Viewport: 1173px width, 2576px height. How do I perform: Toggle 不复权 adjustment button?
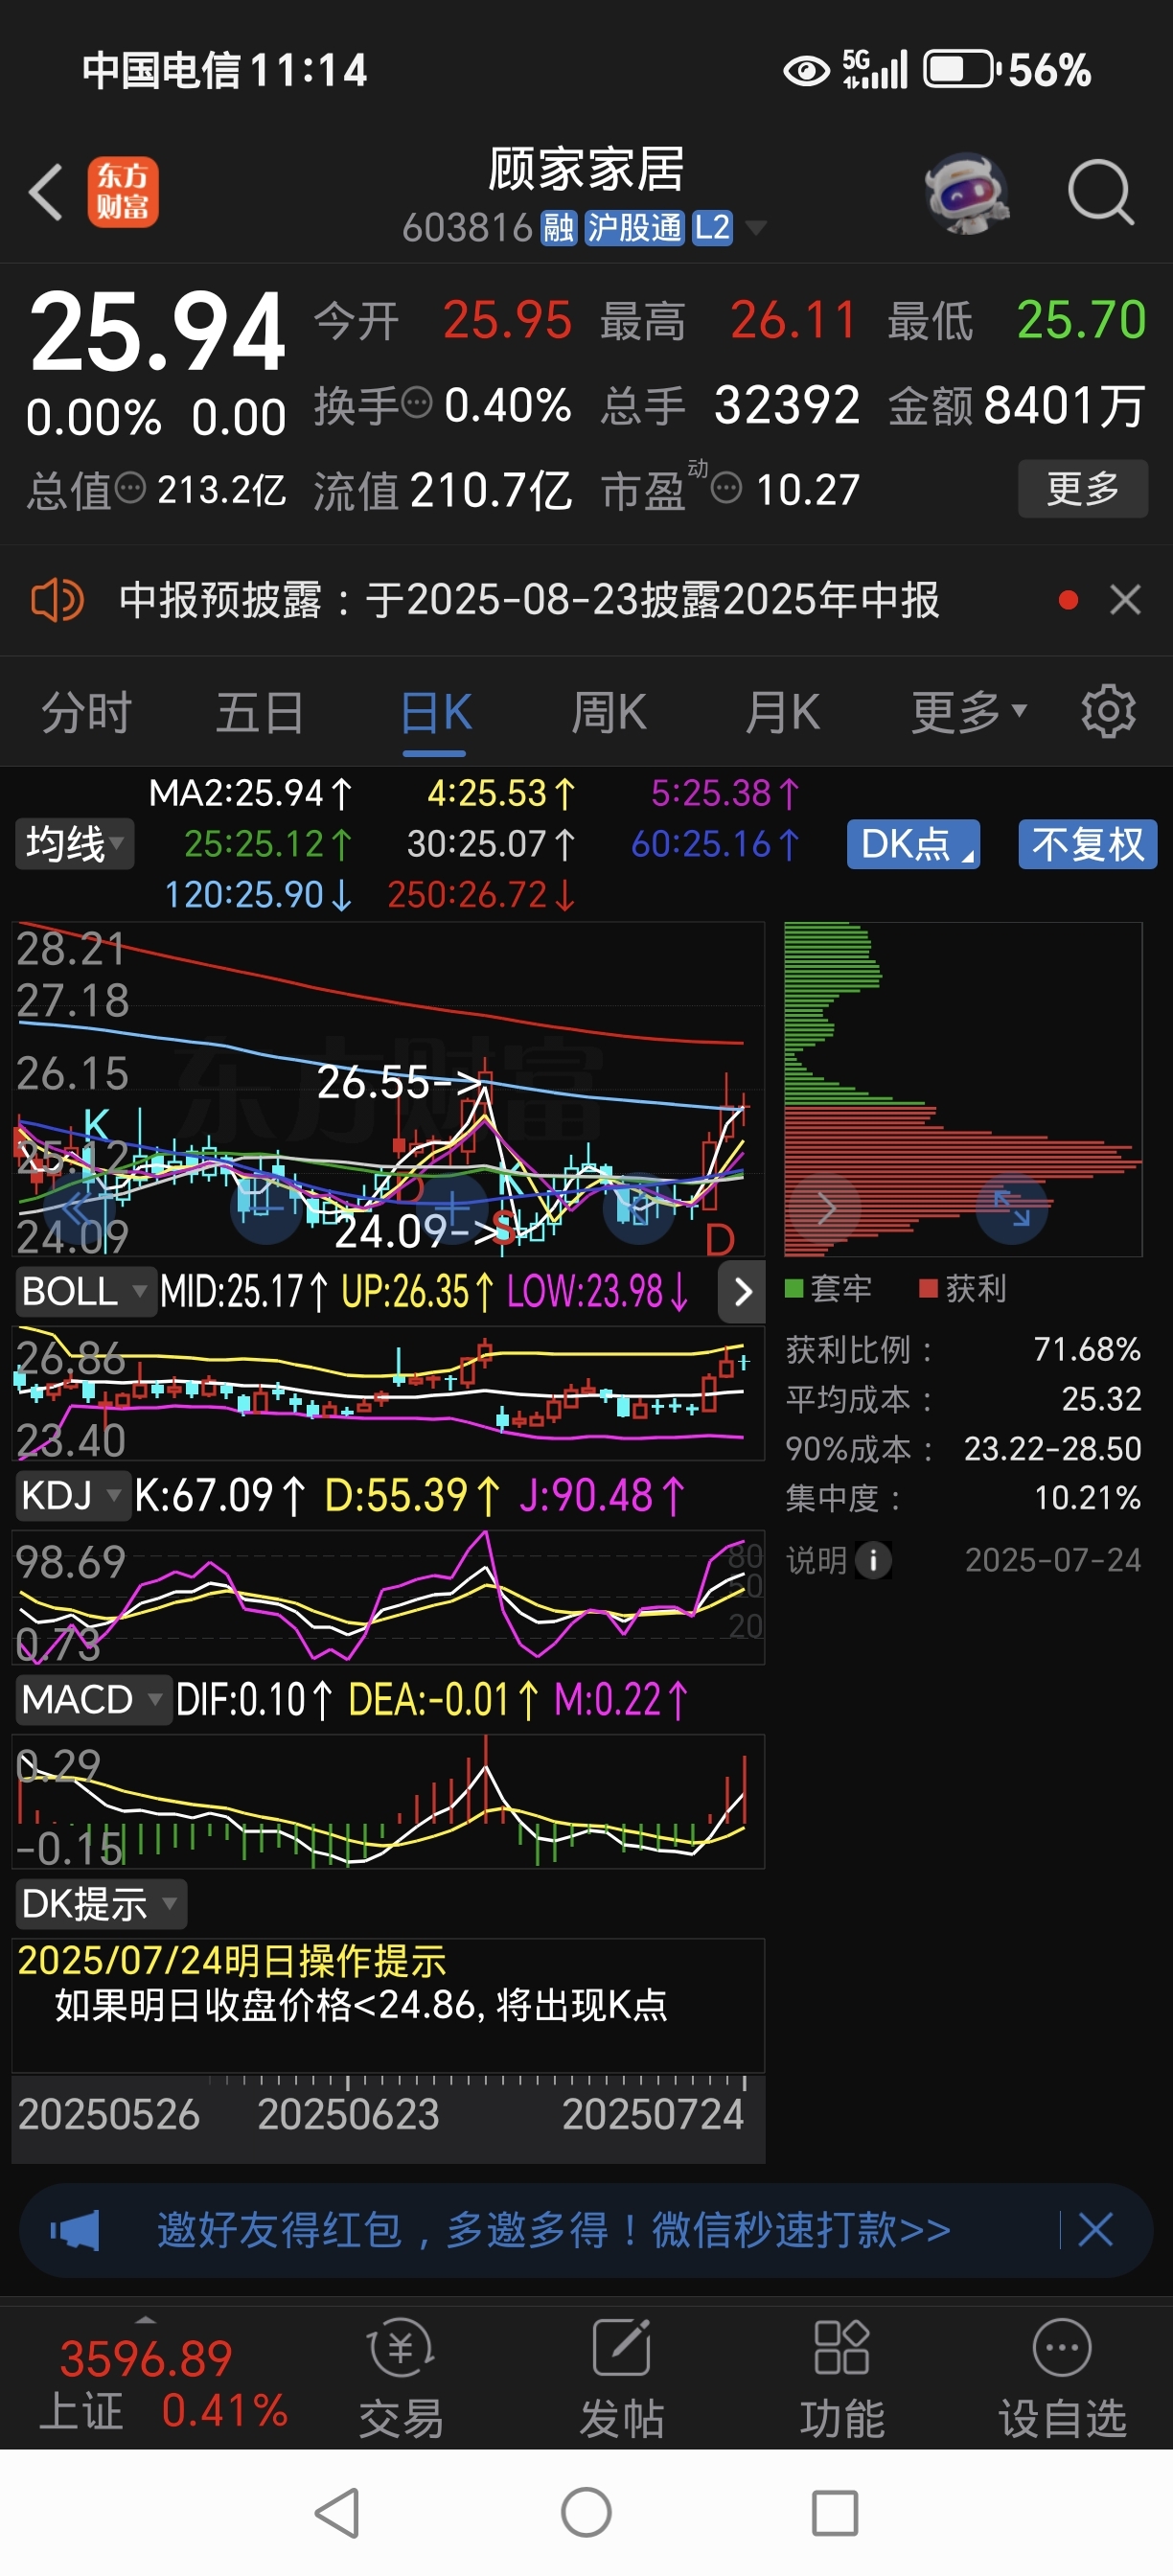tap(1088, 844)
